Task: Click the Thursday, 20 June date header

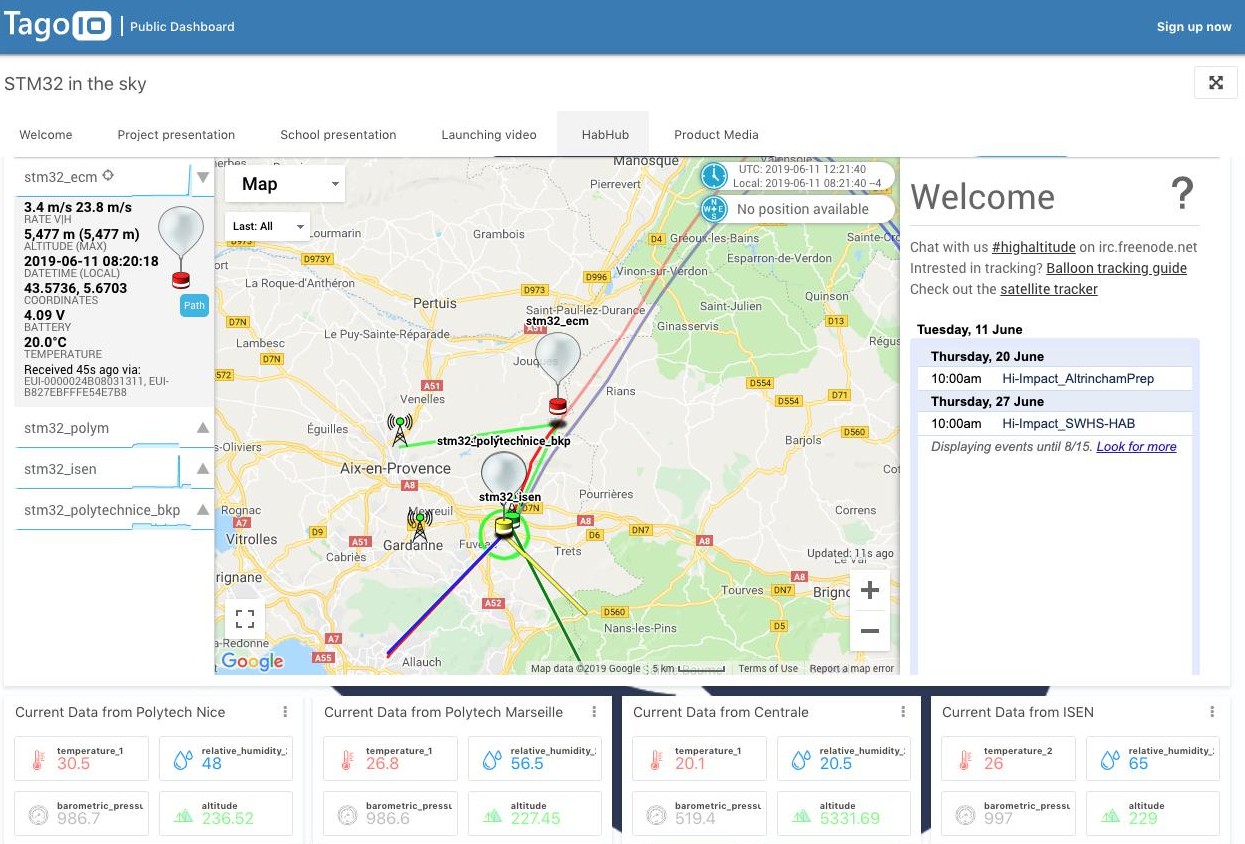Action: 987,356
